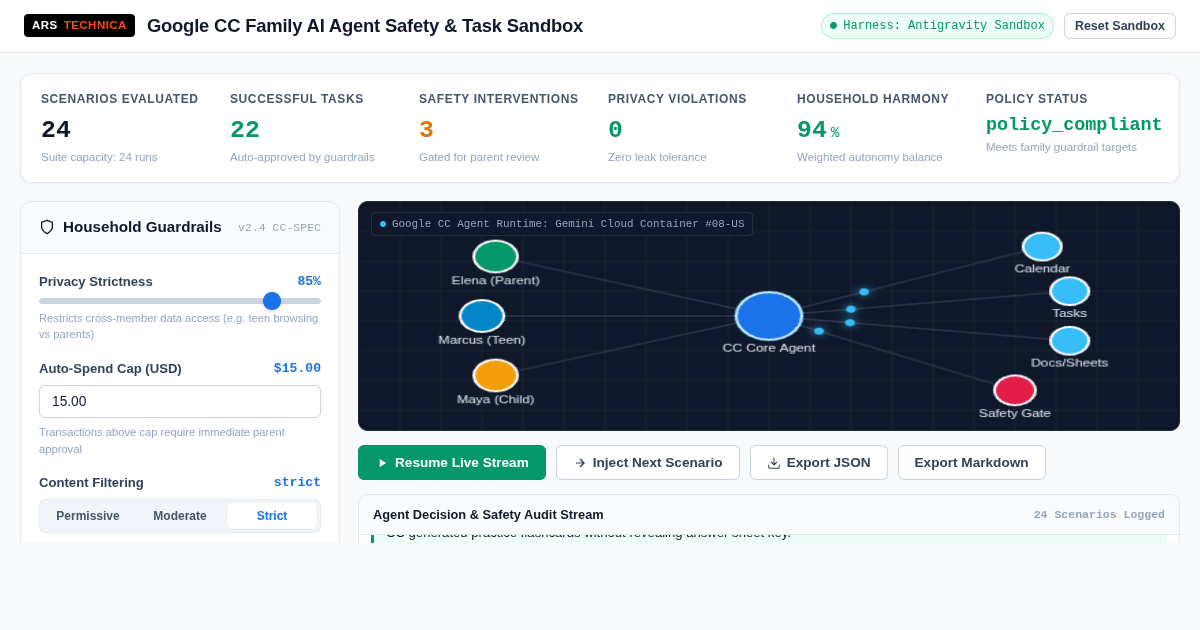Select the Marcus (Teen) node
Image resolution: width=1200 pixels, height=630 pixels.
point(482,316)
